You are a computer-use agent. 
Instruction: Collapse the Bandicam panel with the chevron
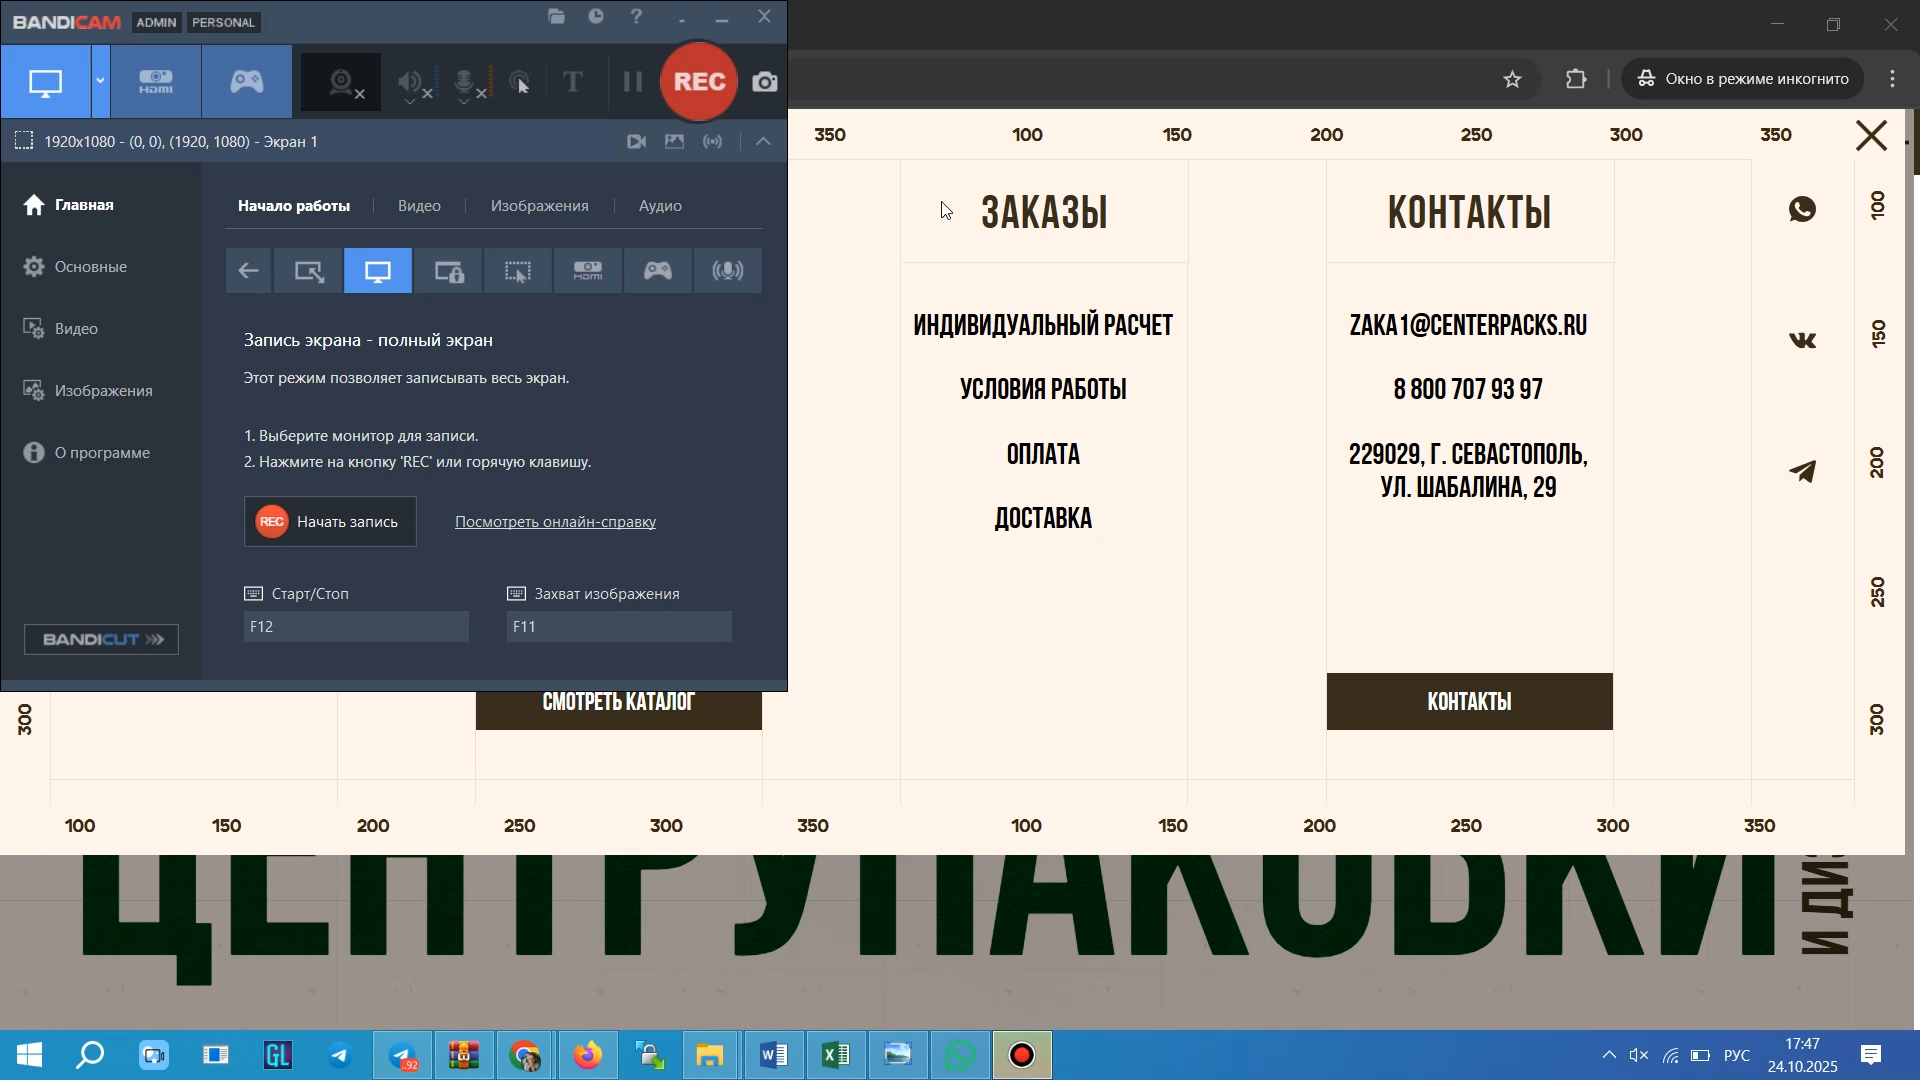764,142
